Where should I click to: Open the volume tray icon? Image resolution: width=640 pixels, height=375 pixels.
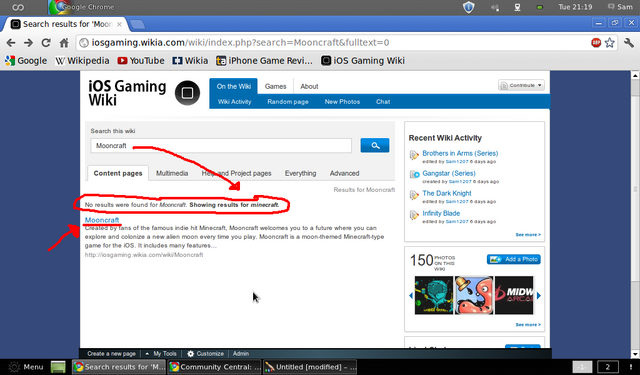pyautogui.click(x=495, y=7)
